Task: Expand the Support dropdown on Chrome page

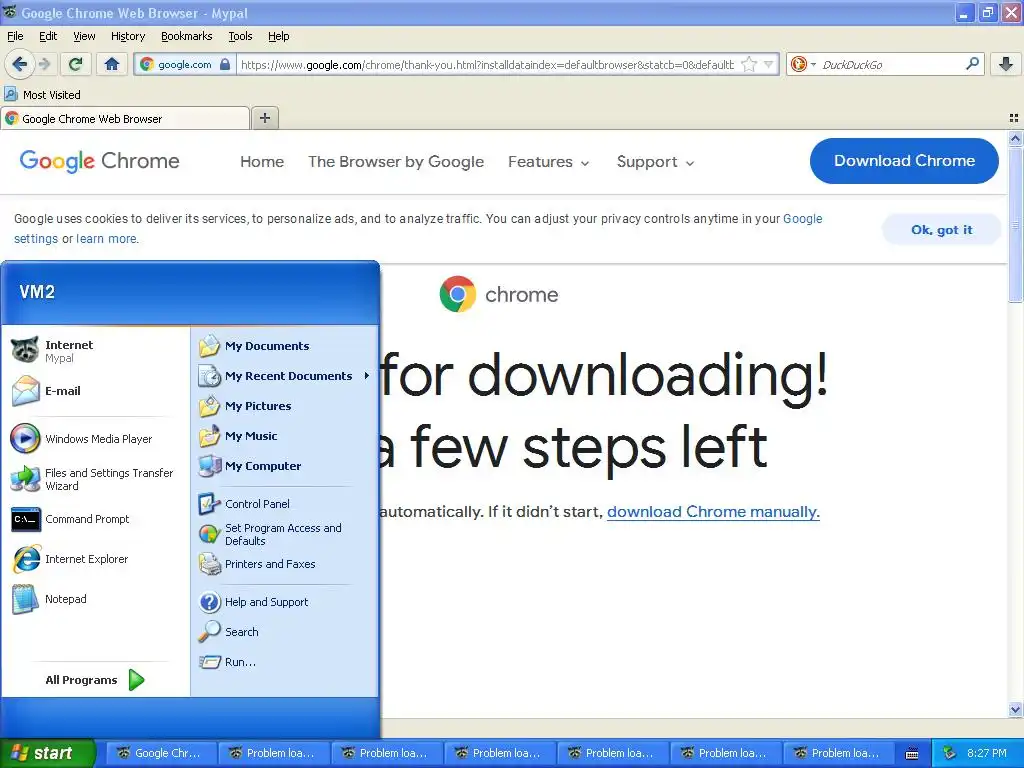Action: tap(655, 162)
